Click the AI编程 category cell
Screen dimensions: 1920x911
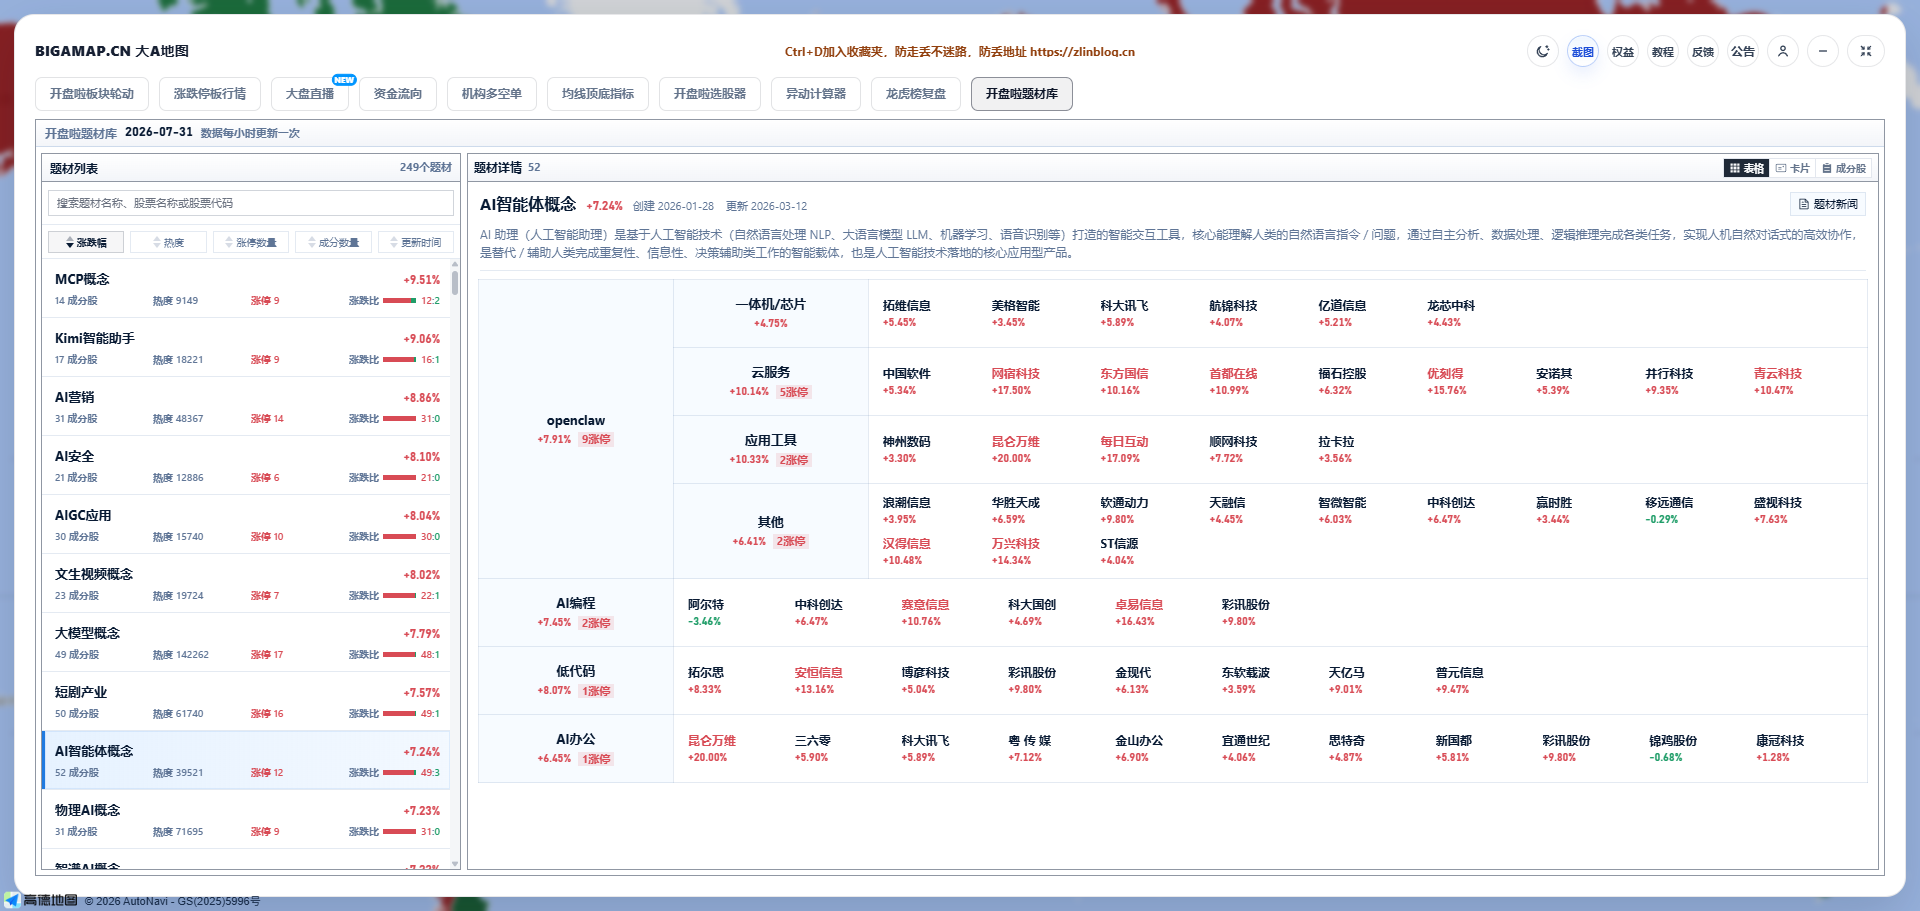576,612
